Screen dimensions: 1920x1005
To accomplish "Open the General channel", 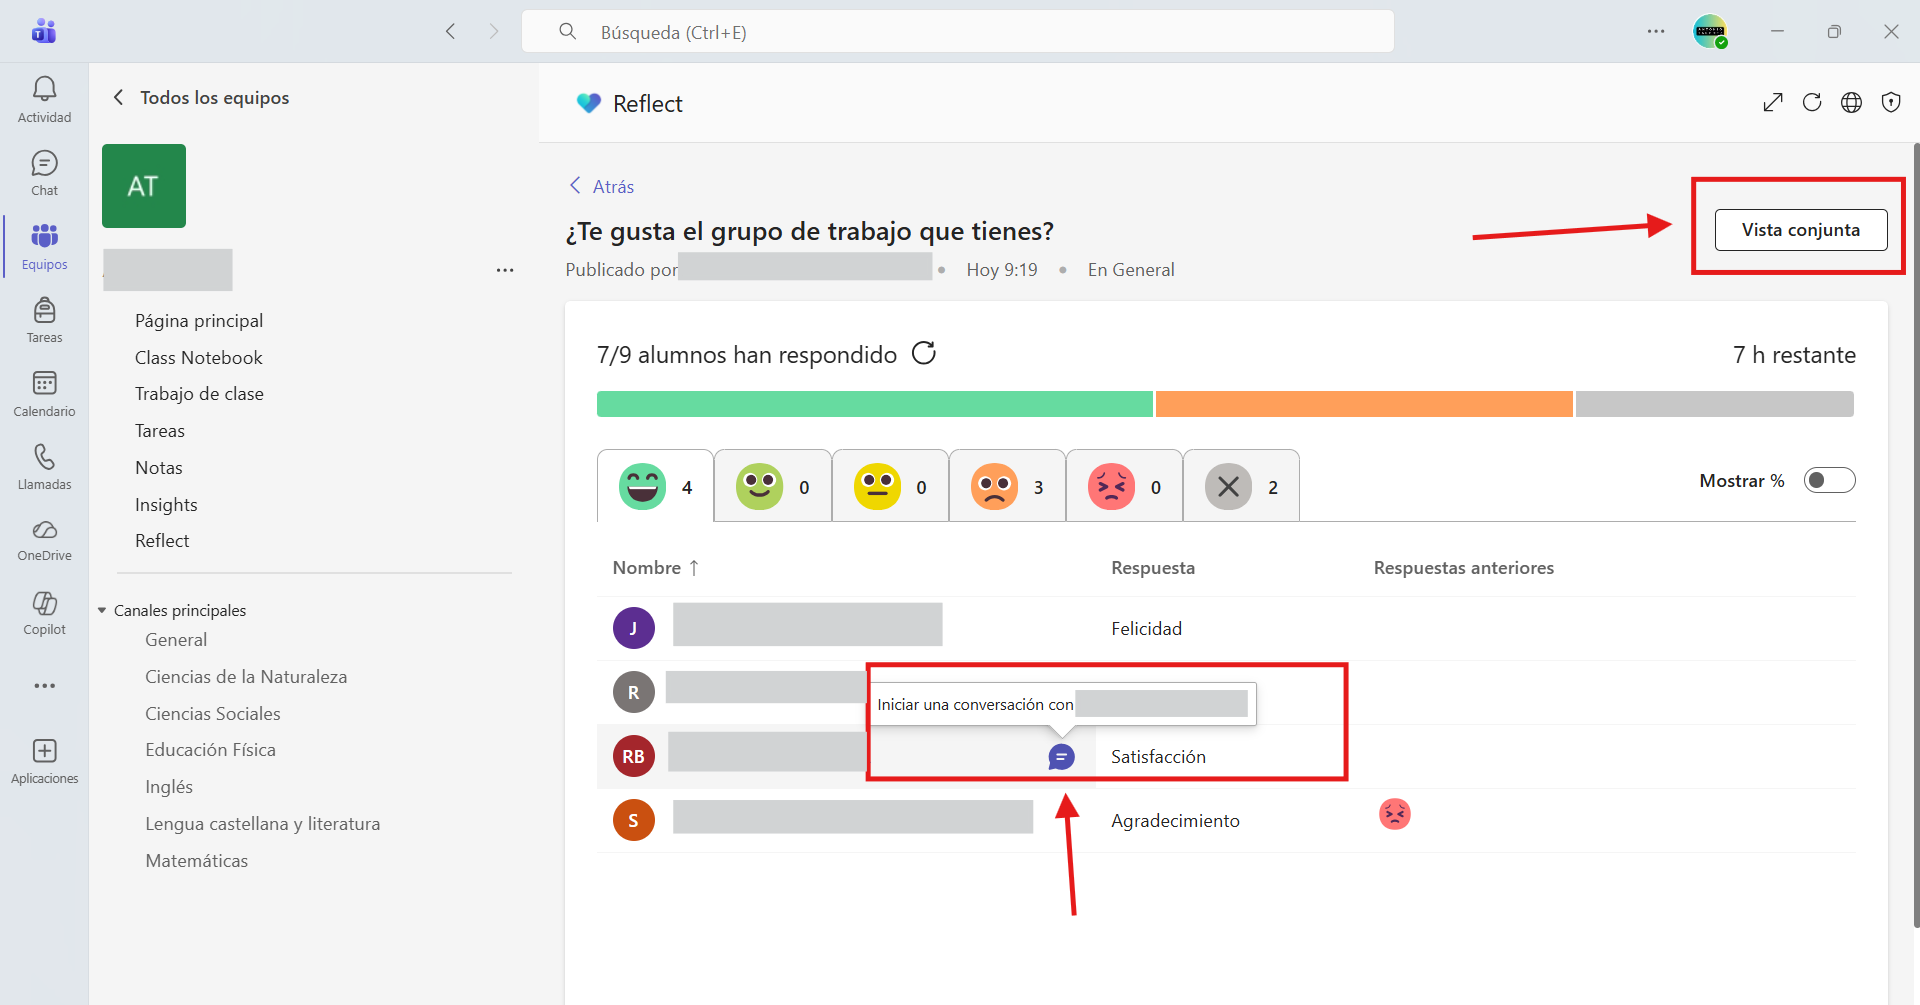I will [176, 639].
